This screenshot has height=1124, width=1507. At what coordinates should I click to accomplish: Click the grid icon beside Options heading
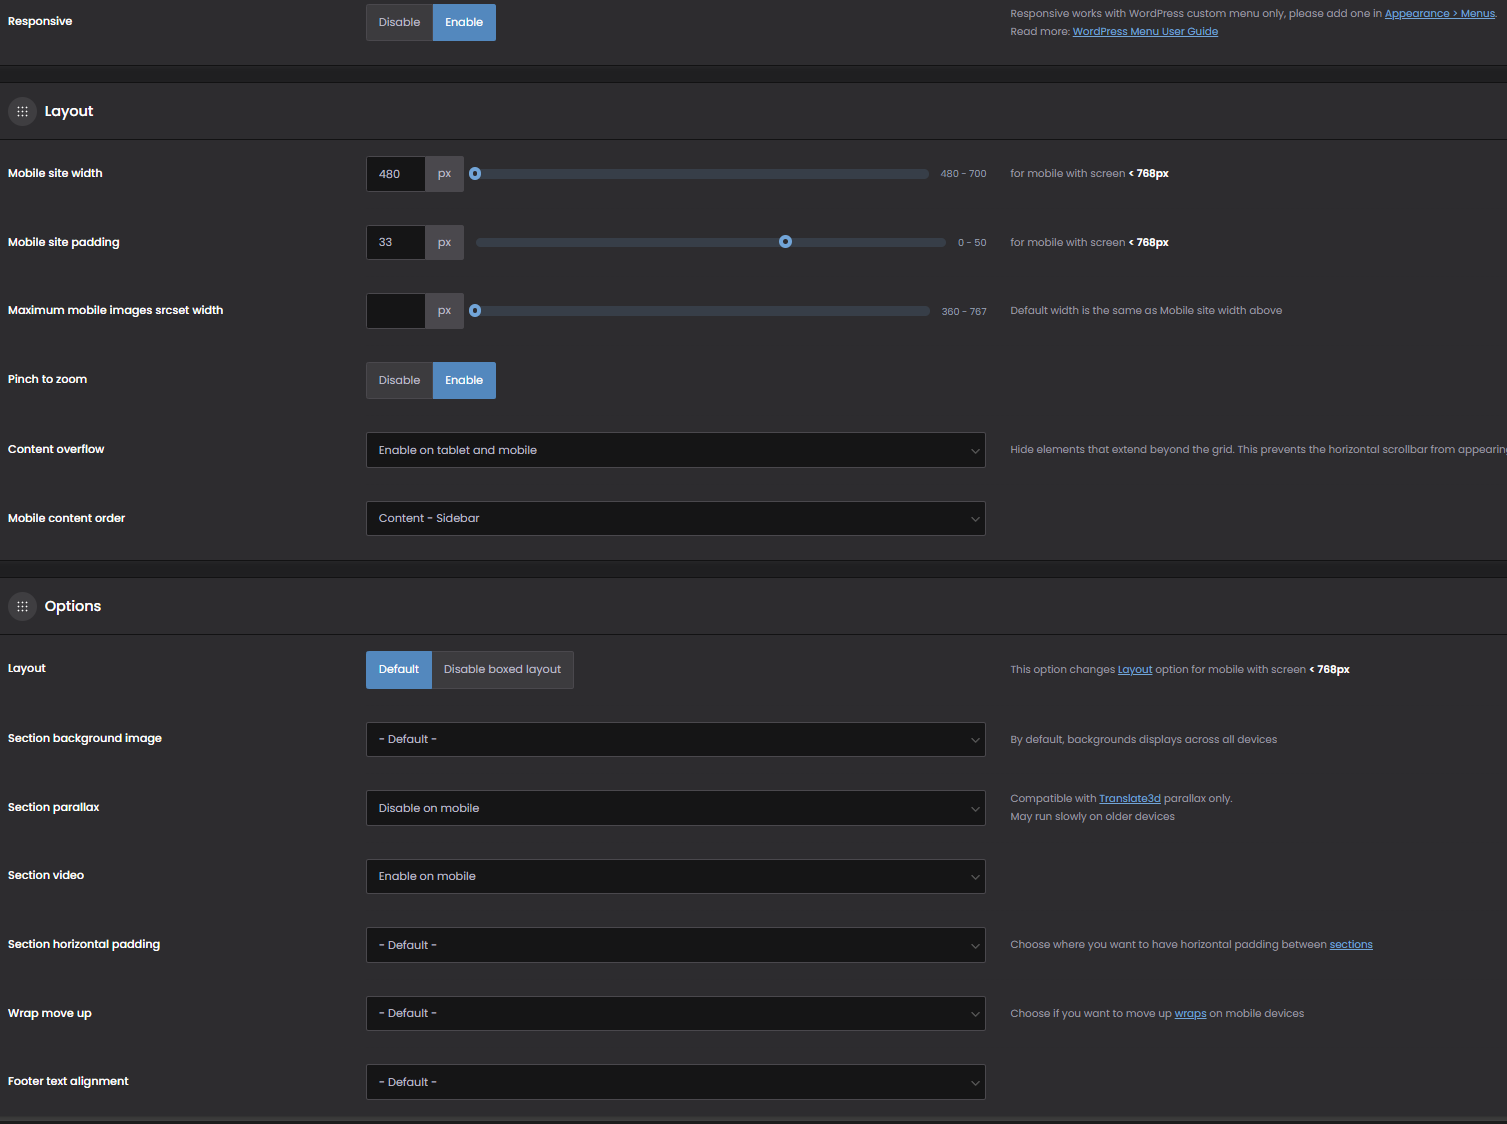point(22,606)
